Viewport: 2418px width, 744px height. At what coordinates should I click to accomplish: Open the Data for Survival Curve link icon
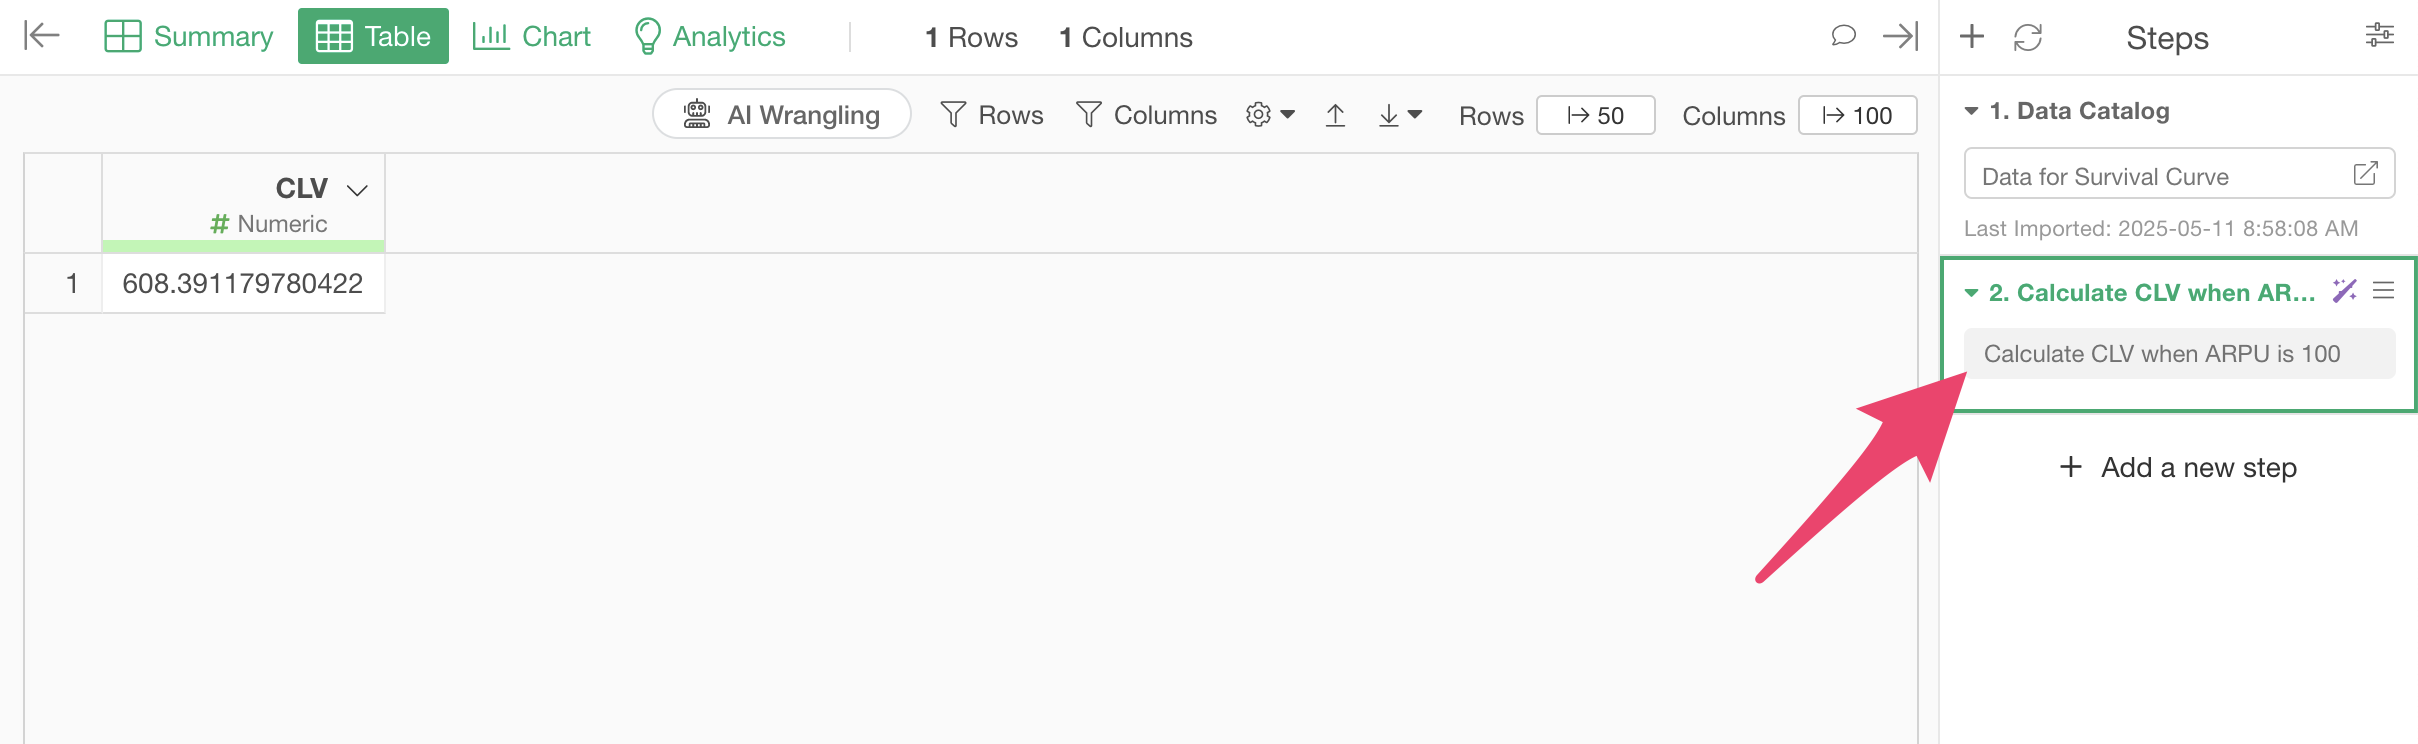point(2365,174)
